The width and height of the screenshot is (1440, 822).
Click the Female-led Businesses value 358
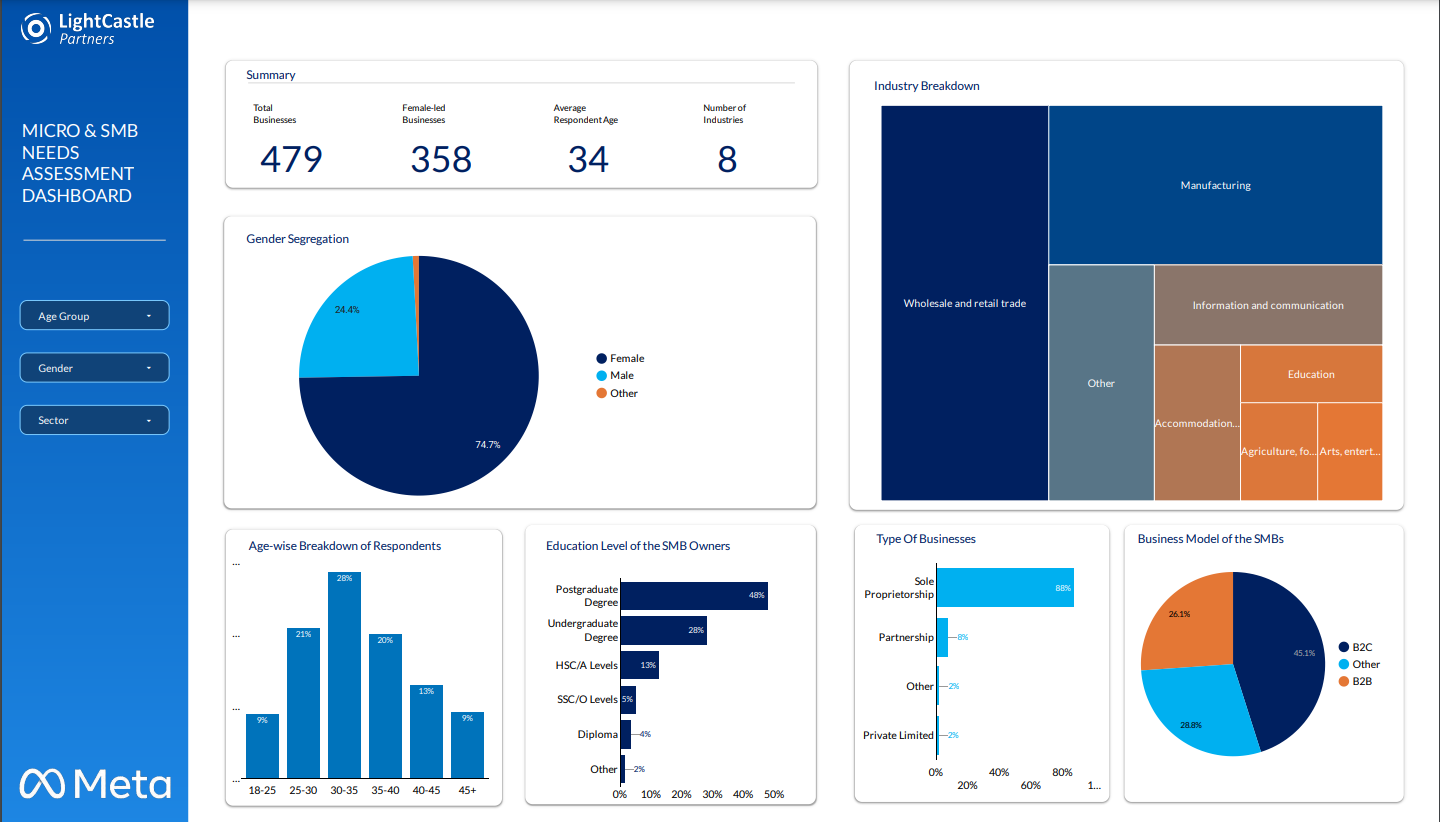[x=441, y=159]
